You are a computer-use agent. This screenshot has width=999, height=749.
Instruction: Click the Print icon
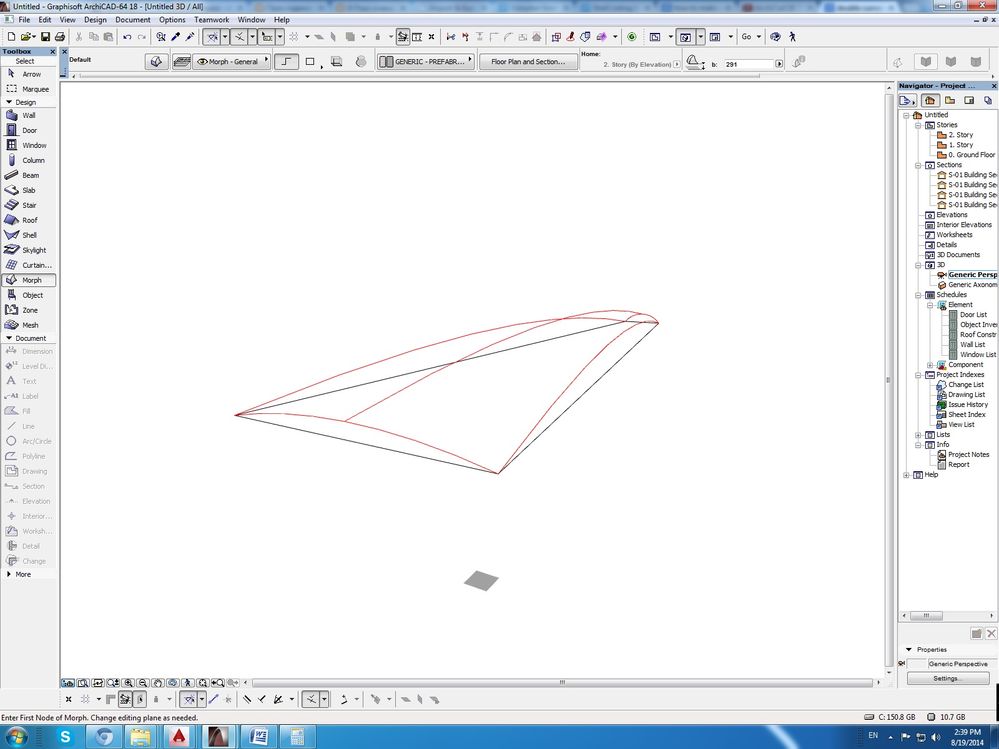pyautogui.click(x=60, y=37)
